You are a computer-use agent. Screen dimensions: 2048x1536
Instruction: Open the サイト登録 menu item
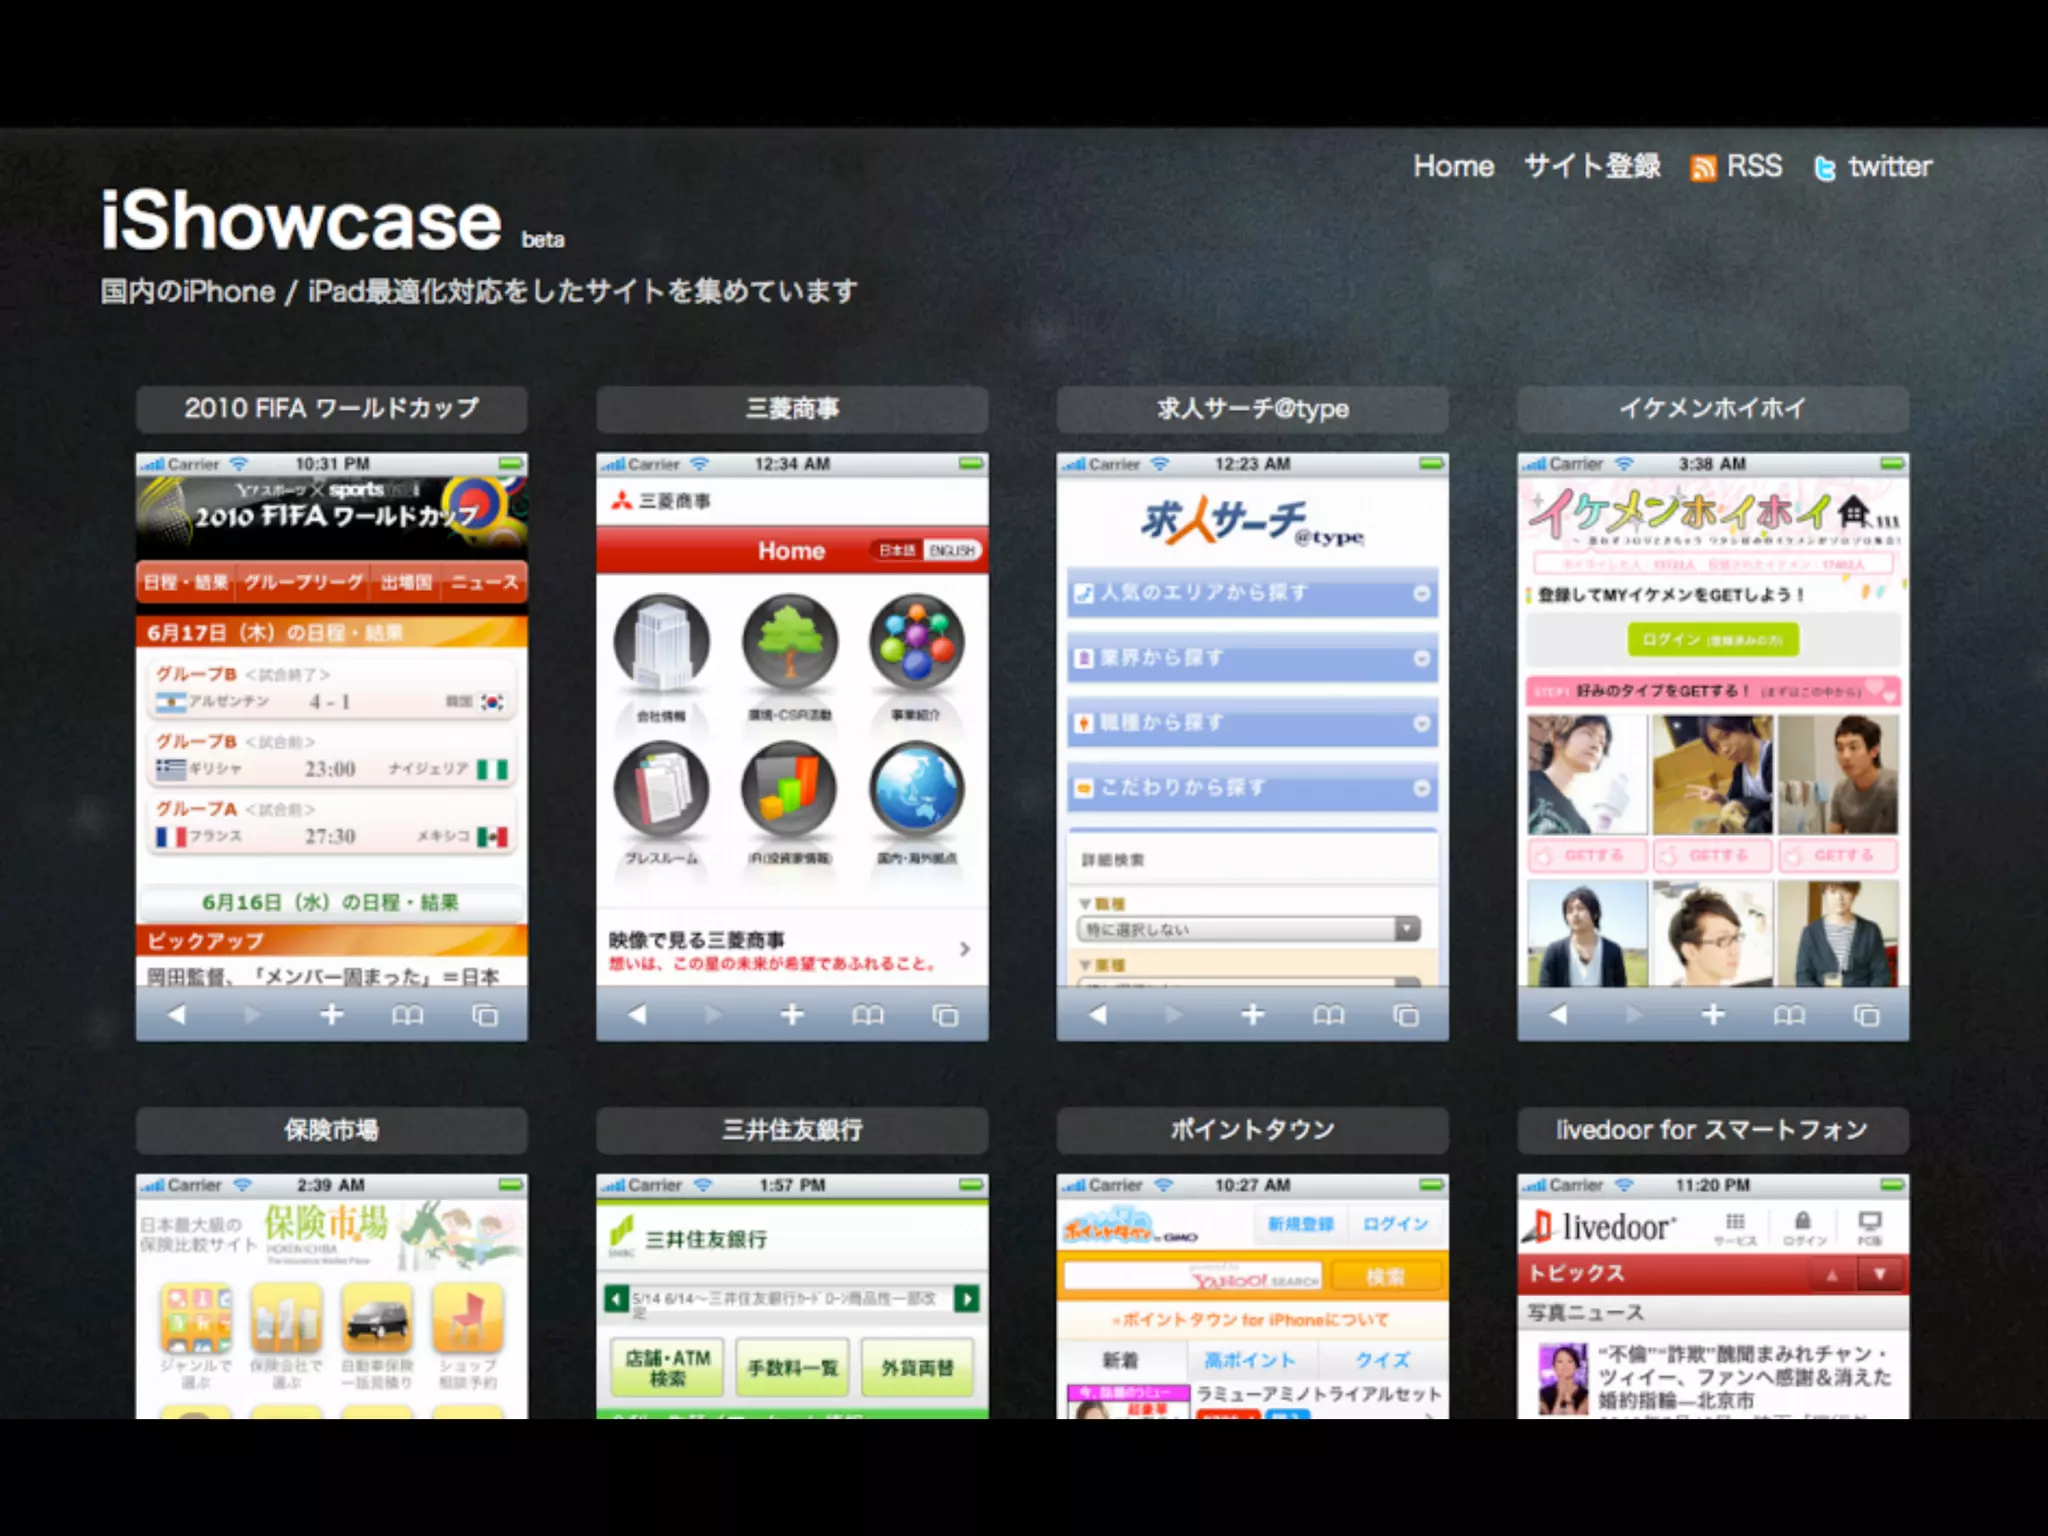pyautogui.click(x=1592, y=166)
